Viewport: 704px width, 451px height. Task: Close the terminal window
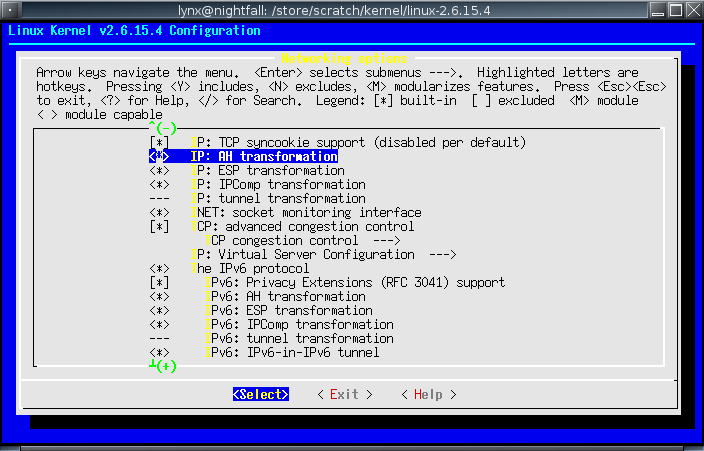tap(691, 10)
